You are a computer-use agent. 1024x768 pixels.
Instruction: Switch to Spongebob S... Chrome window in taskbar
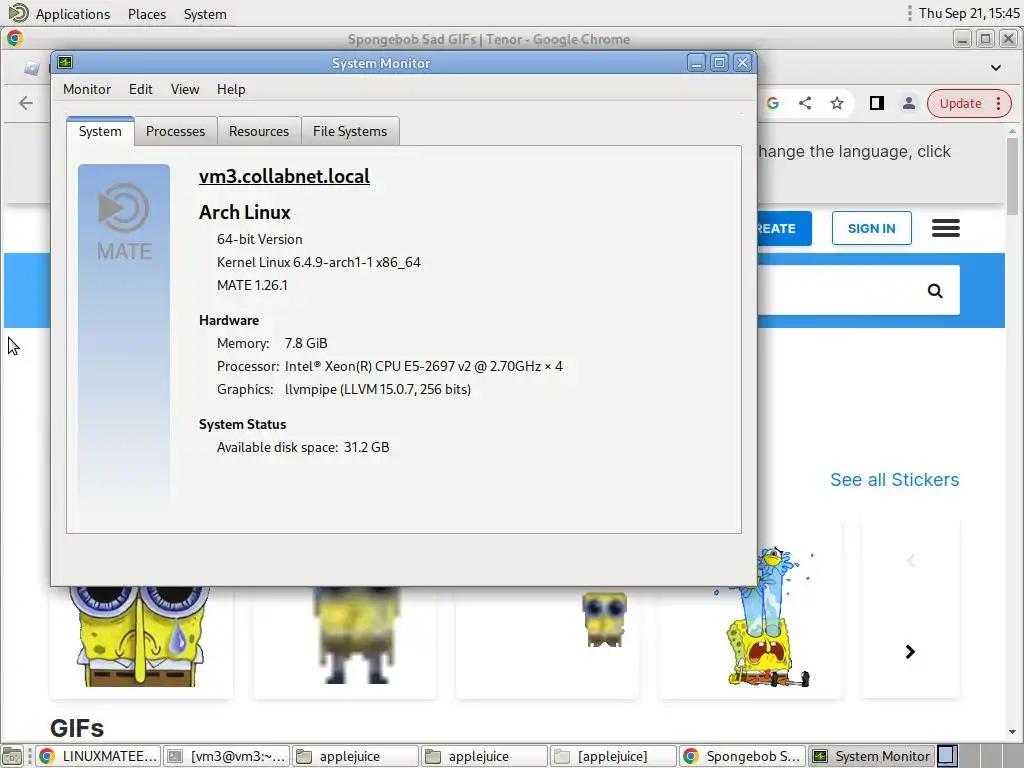tap(743, 756)
